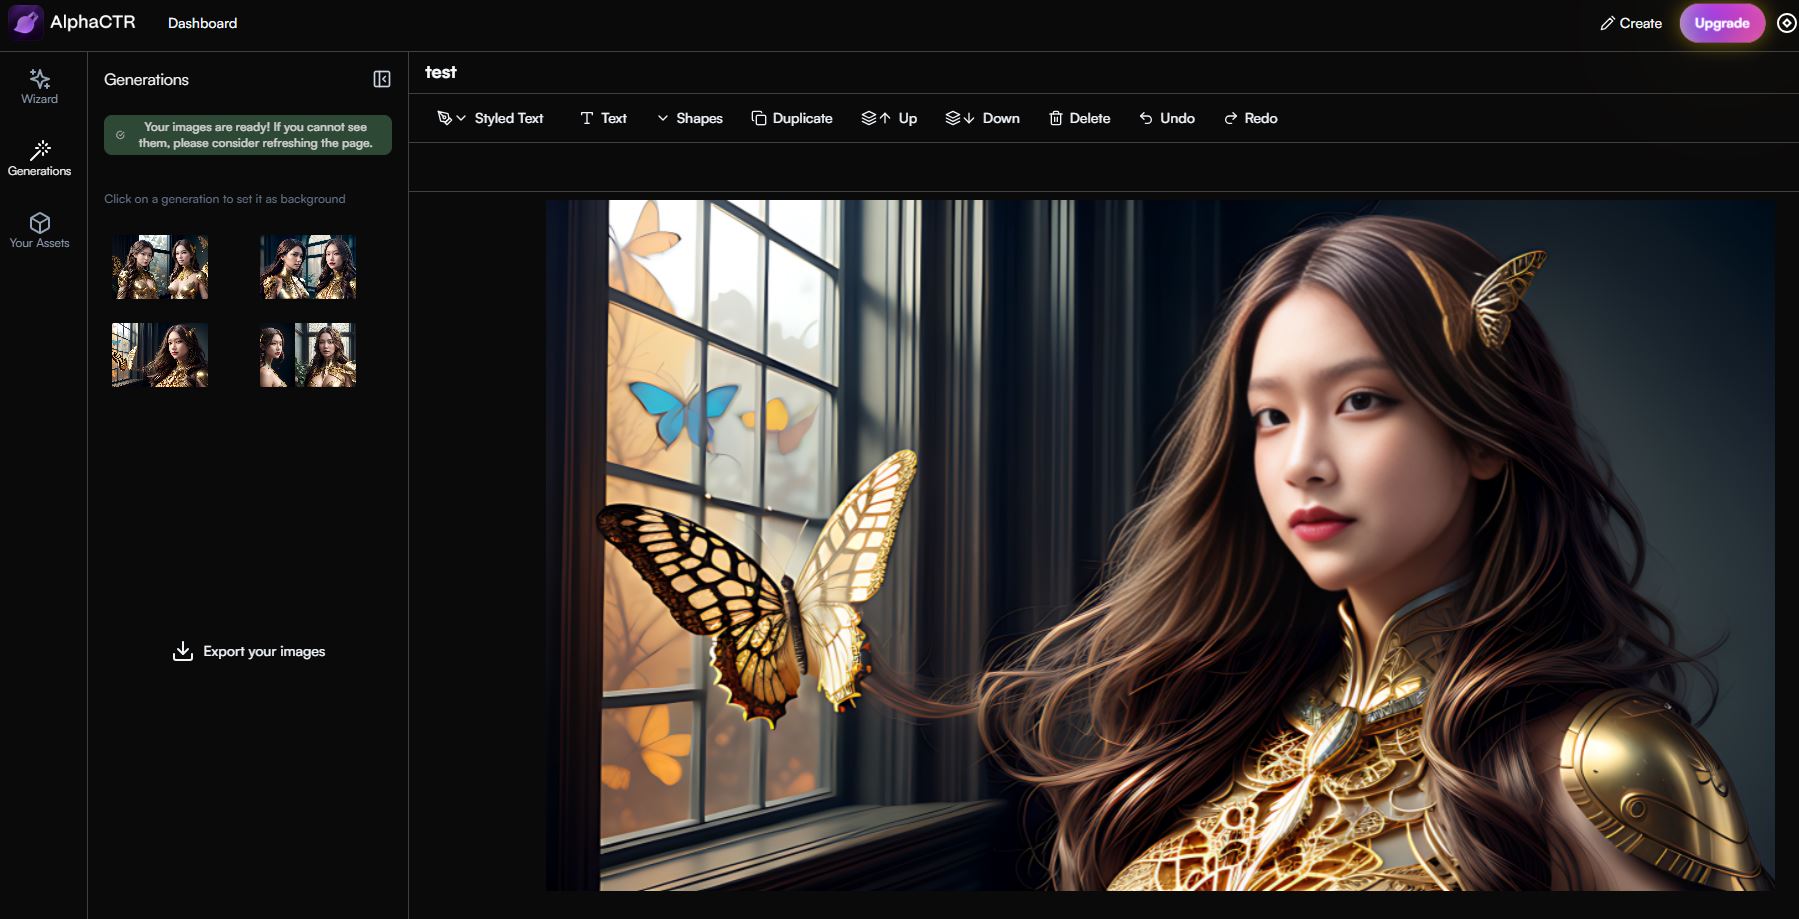Select the top-left generation thumbnail
1799x919 pixels.
[160, 267]
